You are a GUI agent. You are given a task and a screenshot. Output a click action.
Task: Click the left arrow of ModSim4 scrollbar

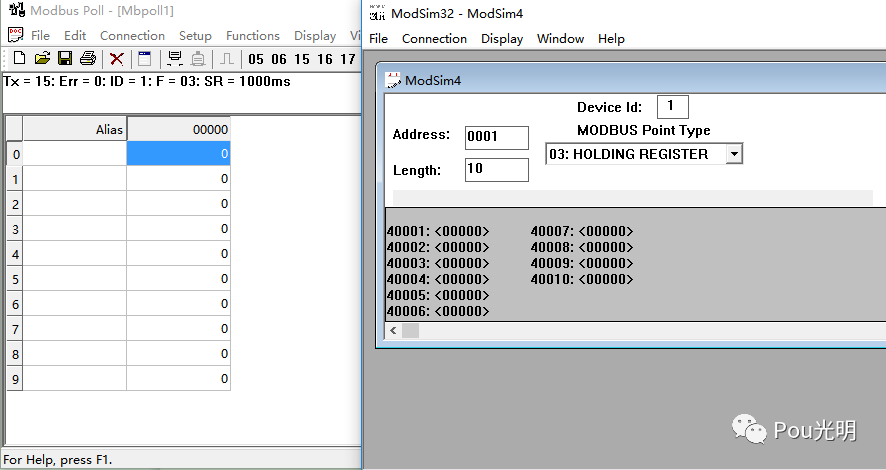point(393,330)
